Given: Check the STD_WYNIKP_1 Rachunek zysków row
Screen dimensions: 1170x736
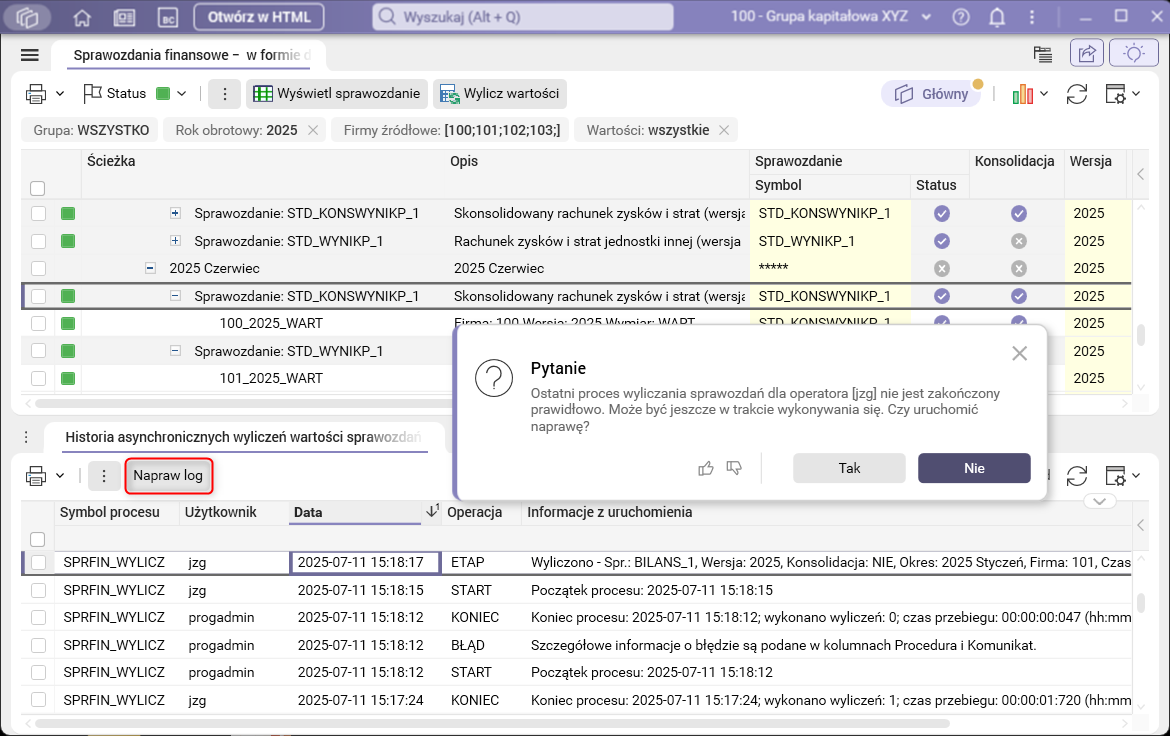Looking at the screenshot, I should click(x=38, y=241).
